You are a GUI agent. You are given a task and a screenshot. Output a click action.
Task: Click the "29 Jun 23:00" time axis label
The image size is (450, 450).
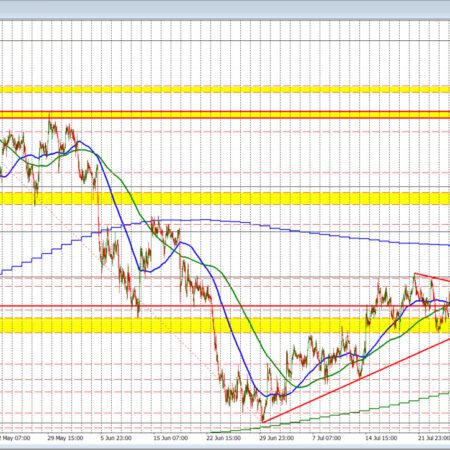[276, 438]
